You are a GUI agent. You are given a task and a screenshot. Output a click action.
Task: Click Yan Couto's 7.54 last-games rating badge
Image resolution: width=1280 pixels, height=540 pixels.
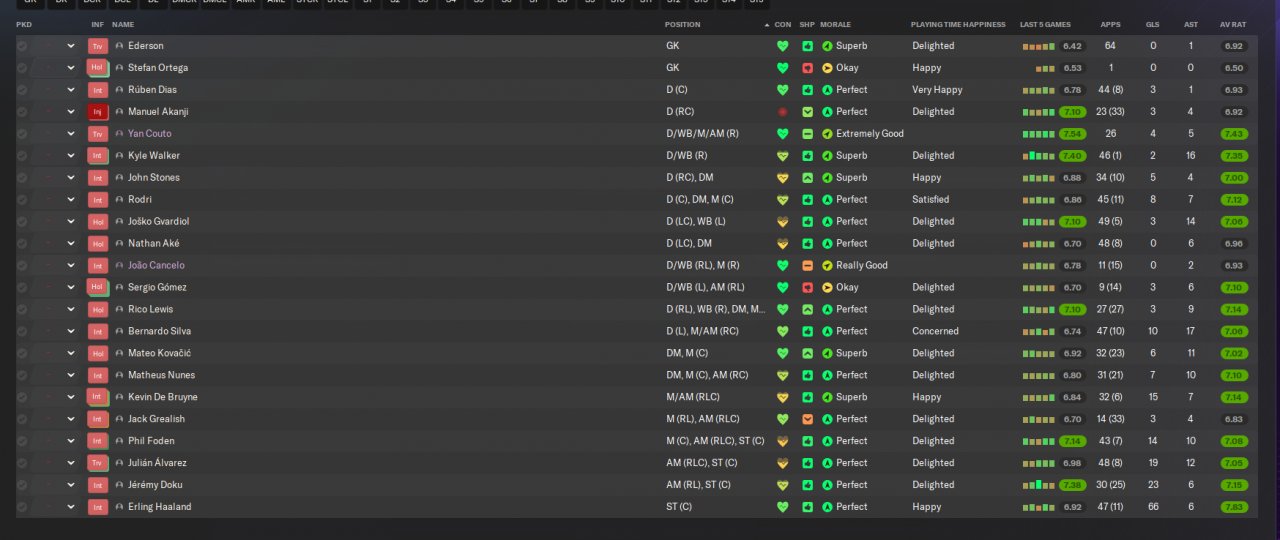(1072, 134)
